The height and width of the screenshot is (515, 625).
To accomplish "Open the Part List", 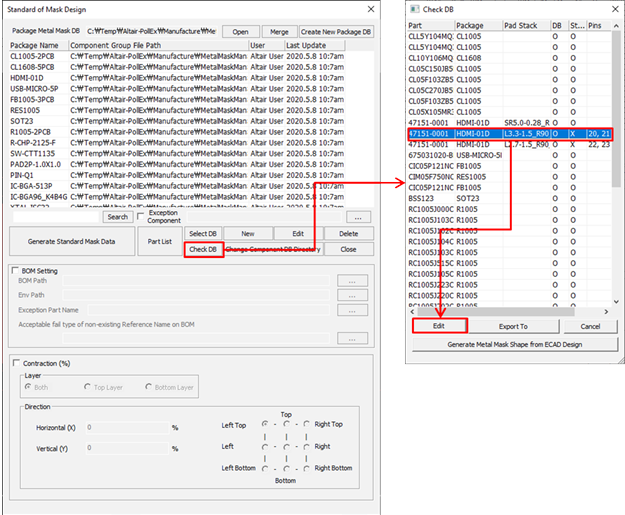I will point(159,241).
